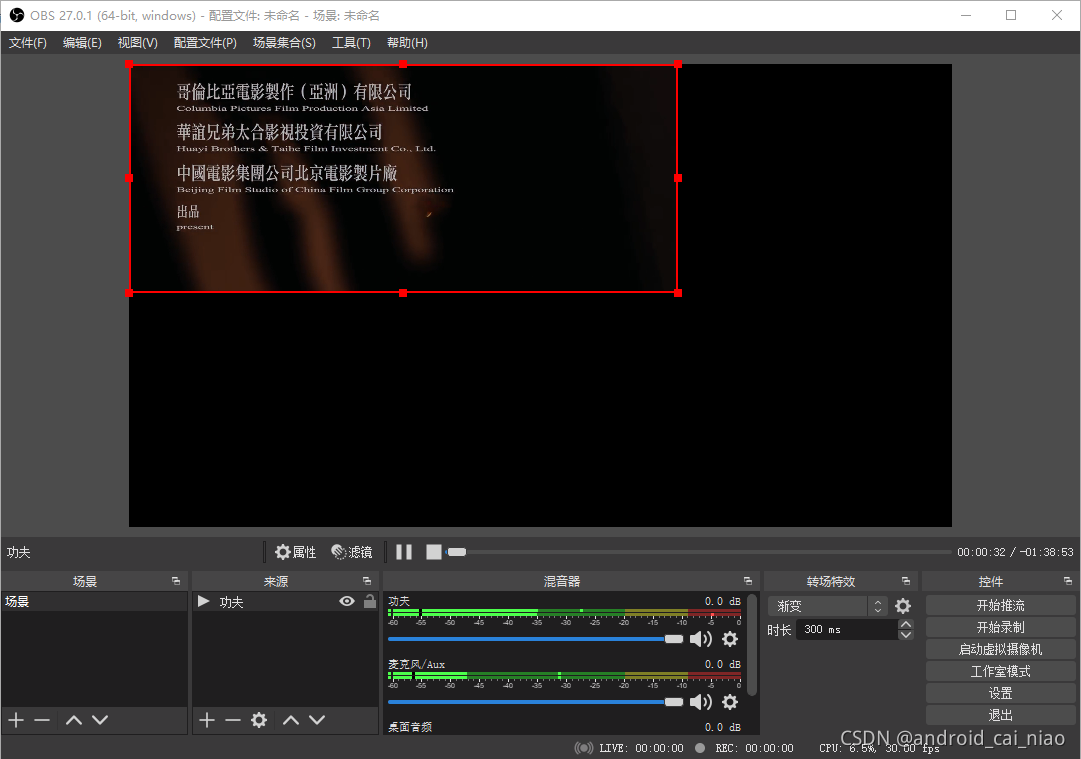This screenshot has height=759, width=1081.
Task: Click play icon of 功夫 source
Action: click(x=203, y=601)
